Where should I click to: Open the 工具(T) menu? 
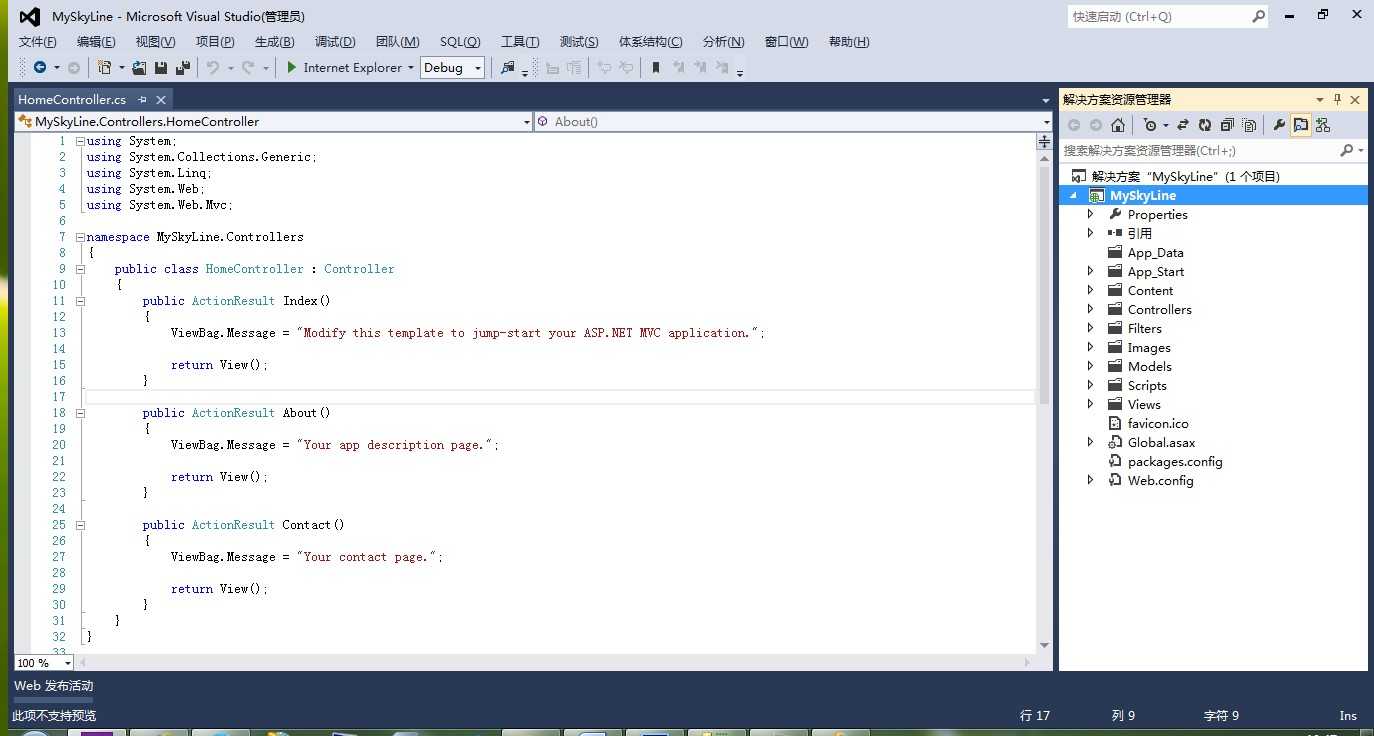point(520,41)
